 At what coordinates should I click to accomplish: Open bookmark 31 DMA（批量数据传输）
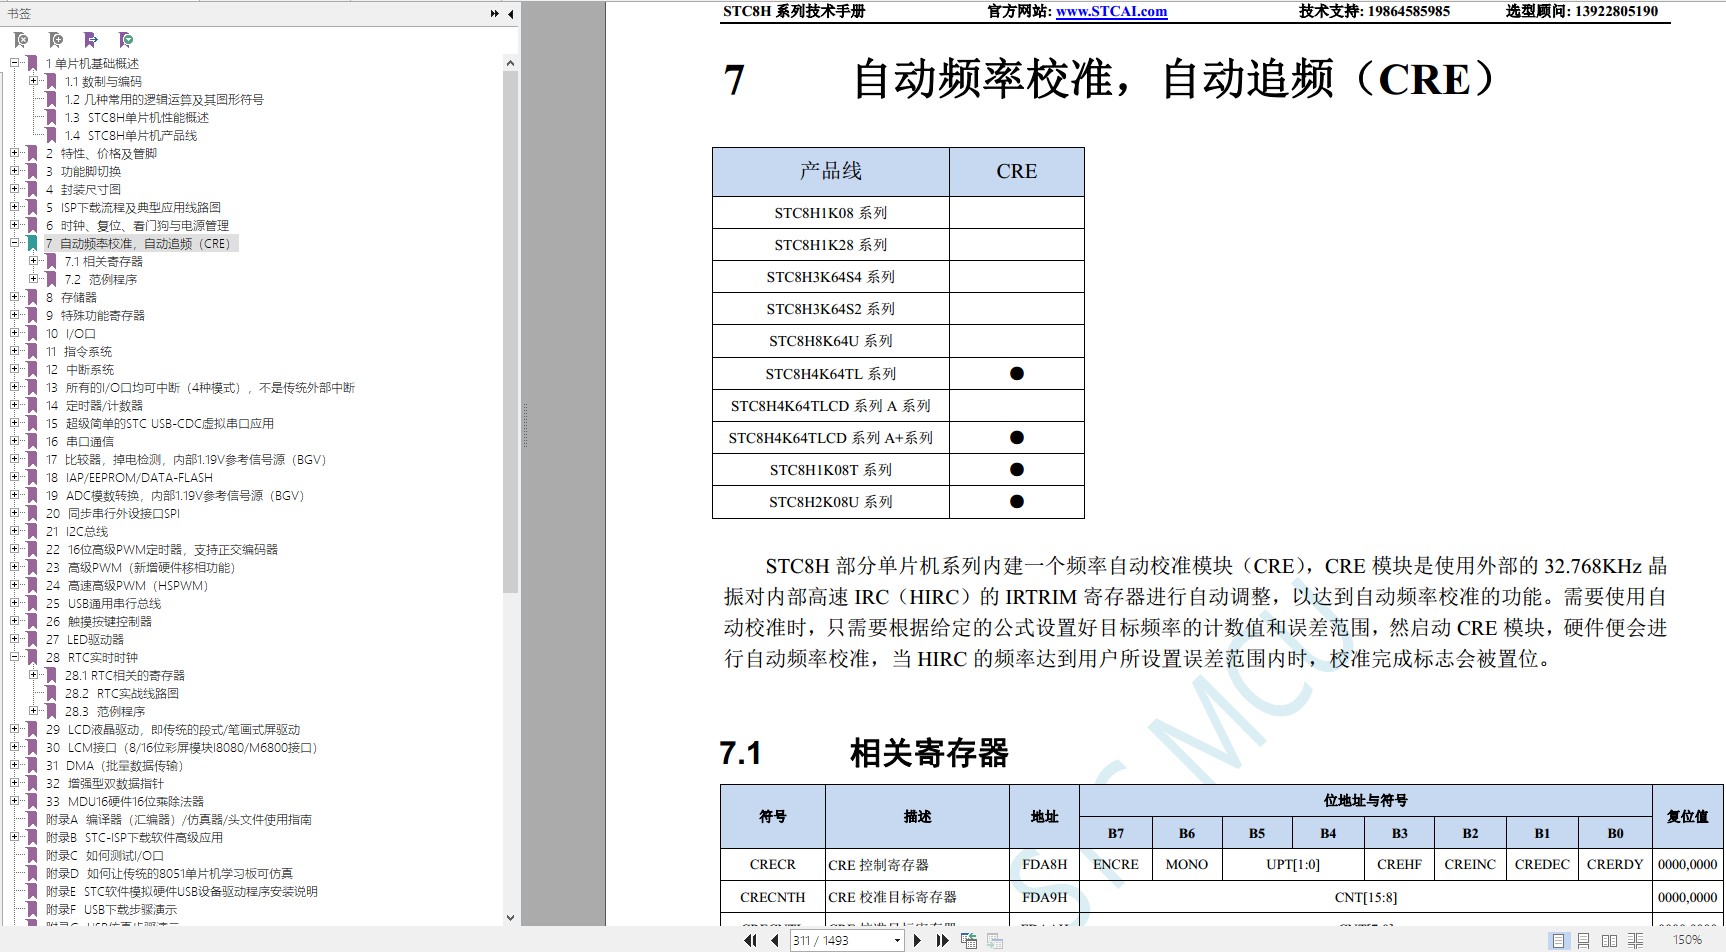pyautogui.click(x=115, y=765)
